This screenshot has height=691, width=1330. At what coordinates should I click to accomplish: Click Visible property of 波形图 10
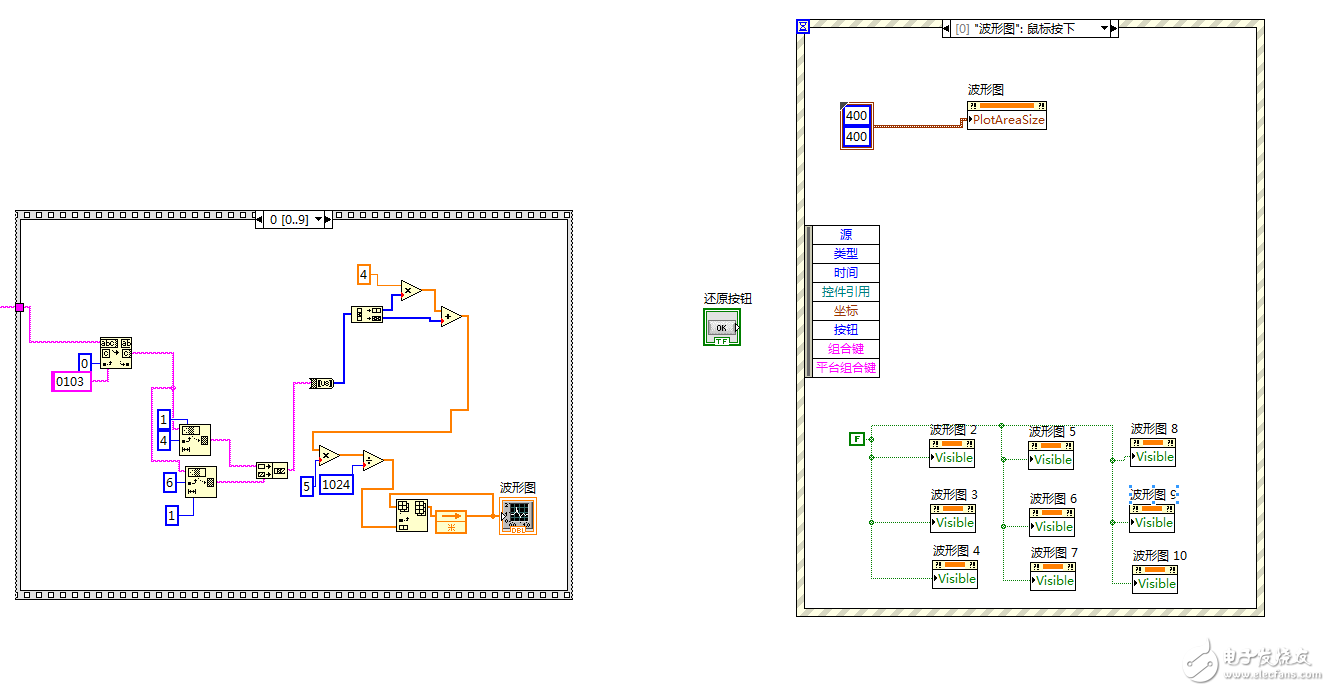[x=1155, y=584]
